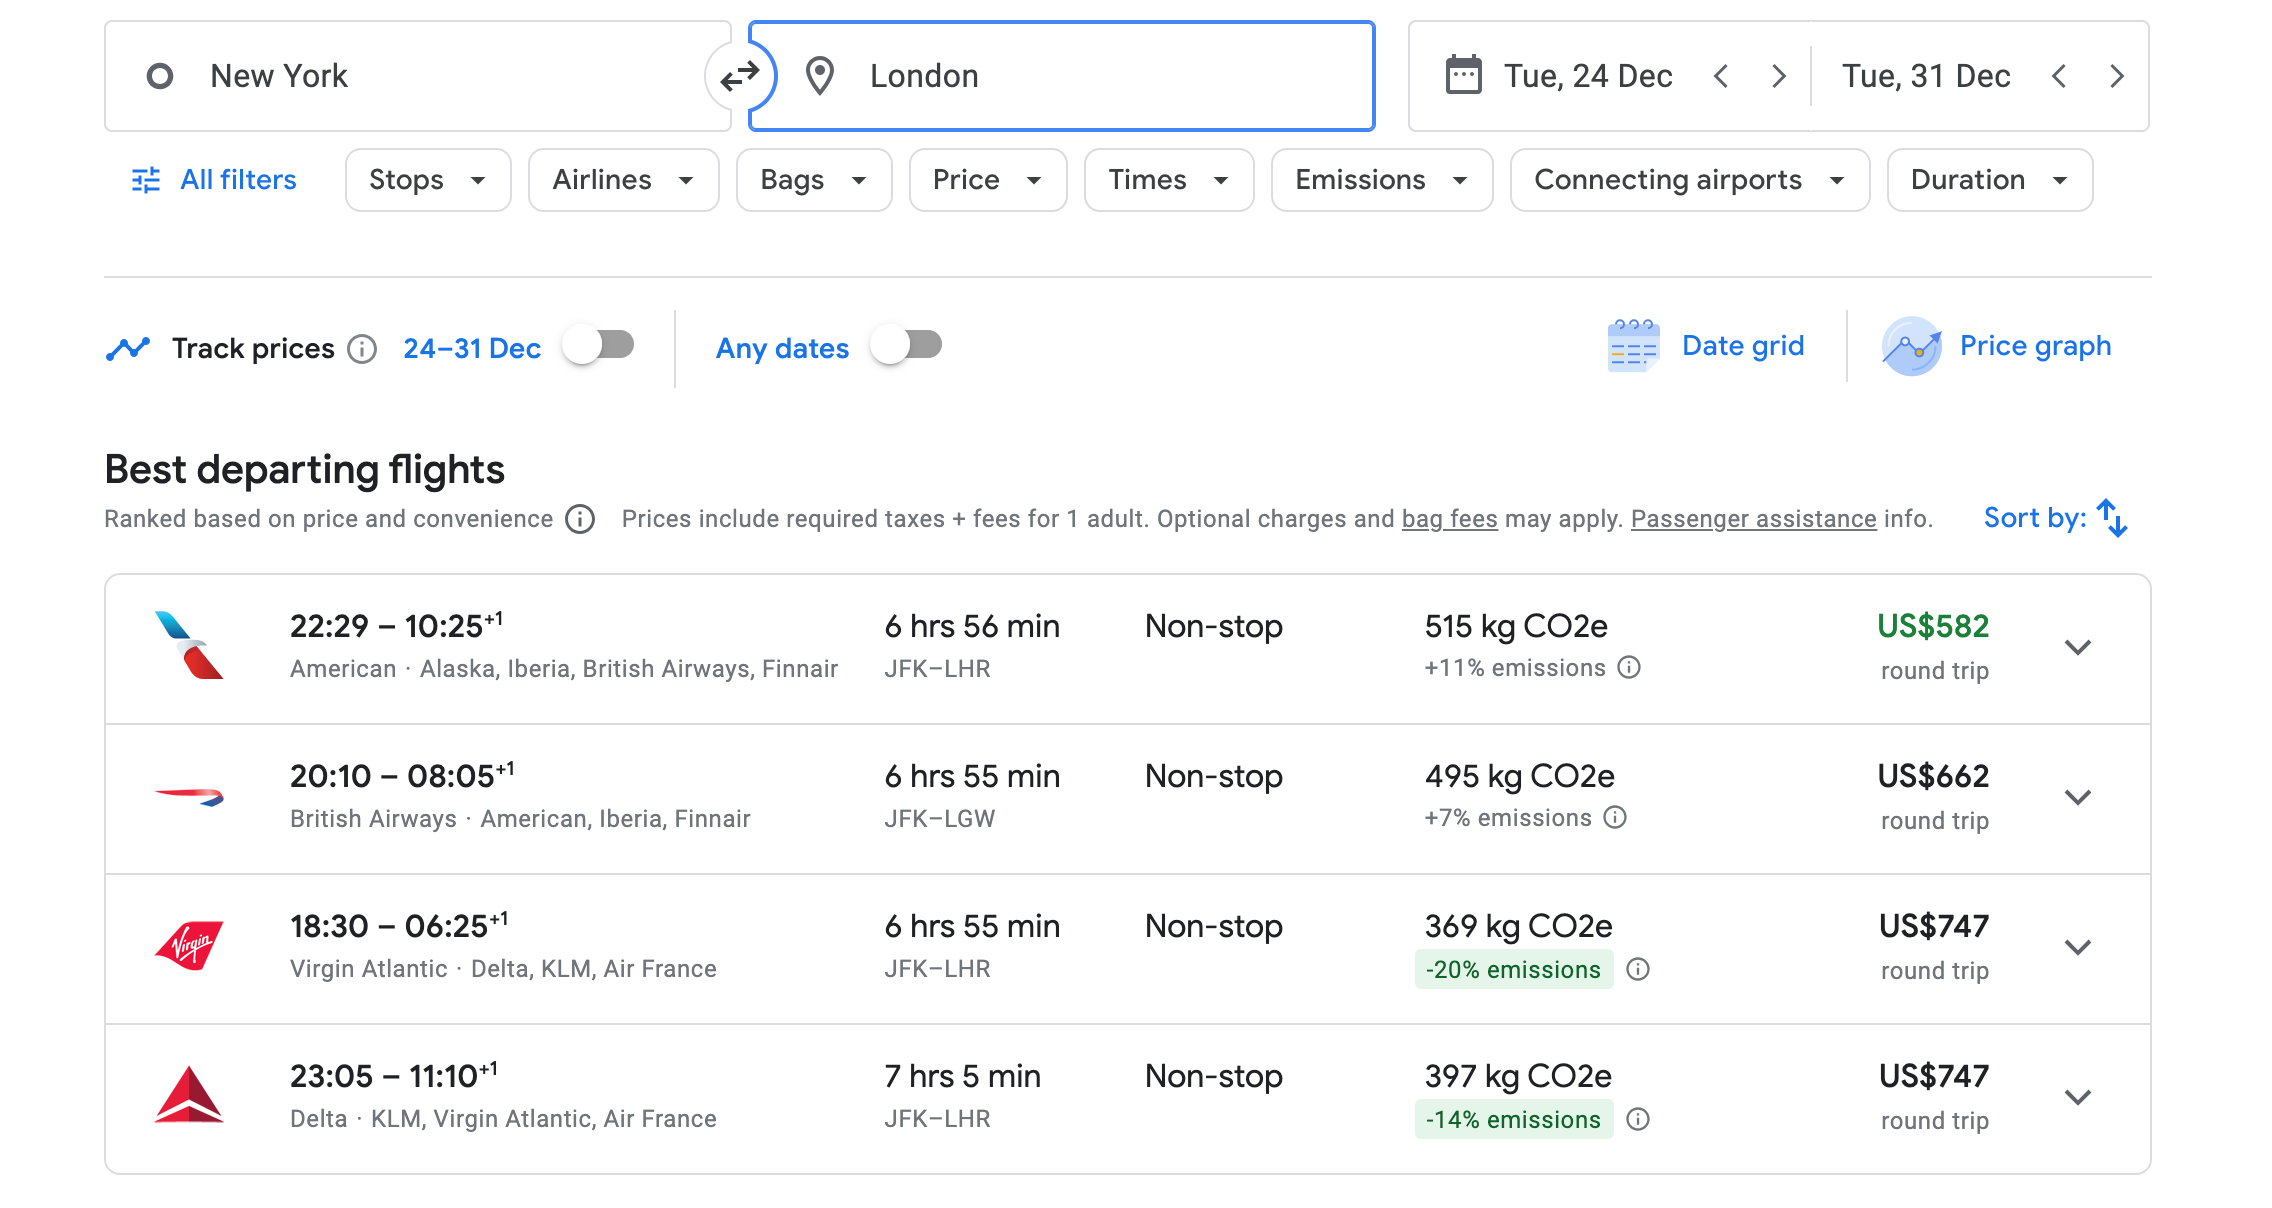2272x1208 pixels.
Task: Click the 515 kg CO2e value
Action: (1516, 626)
